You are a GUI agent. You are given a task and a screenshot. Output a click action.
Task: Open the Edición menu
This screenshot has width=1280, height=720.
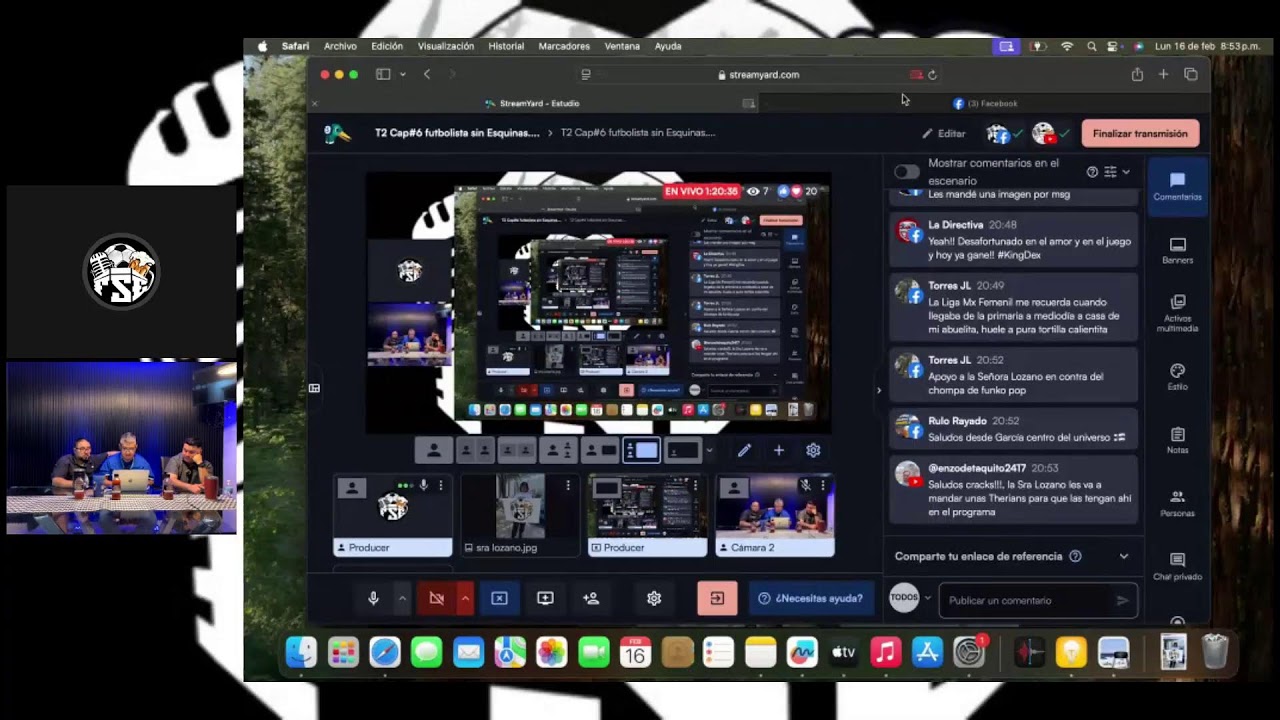point(387,46)
